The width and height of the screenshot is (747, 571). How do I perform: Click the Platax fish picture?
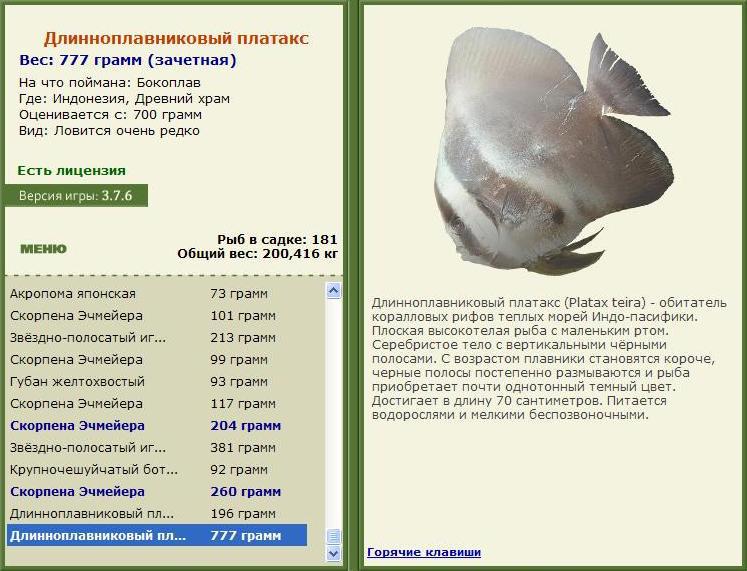tap(554, 150)
